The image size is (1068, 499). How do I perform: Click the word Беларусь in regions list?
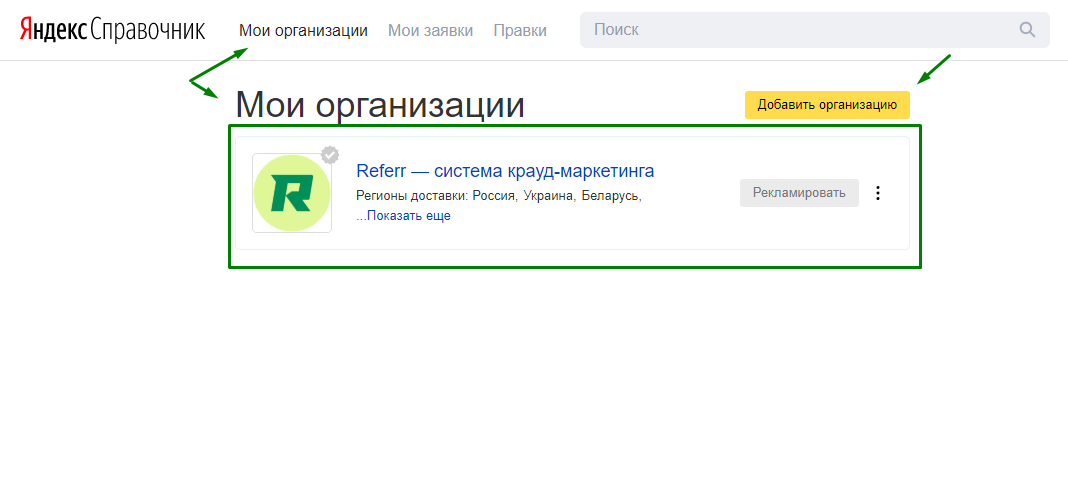610,196
